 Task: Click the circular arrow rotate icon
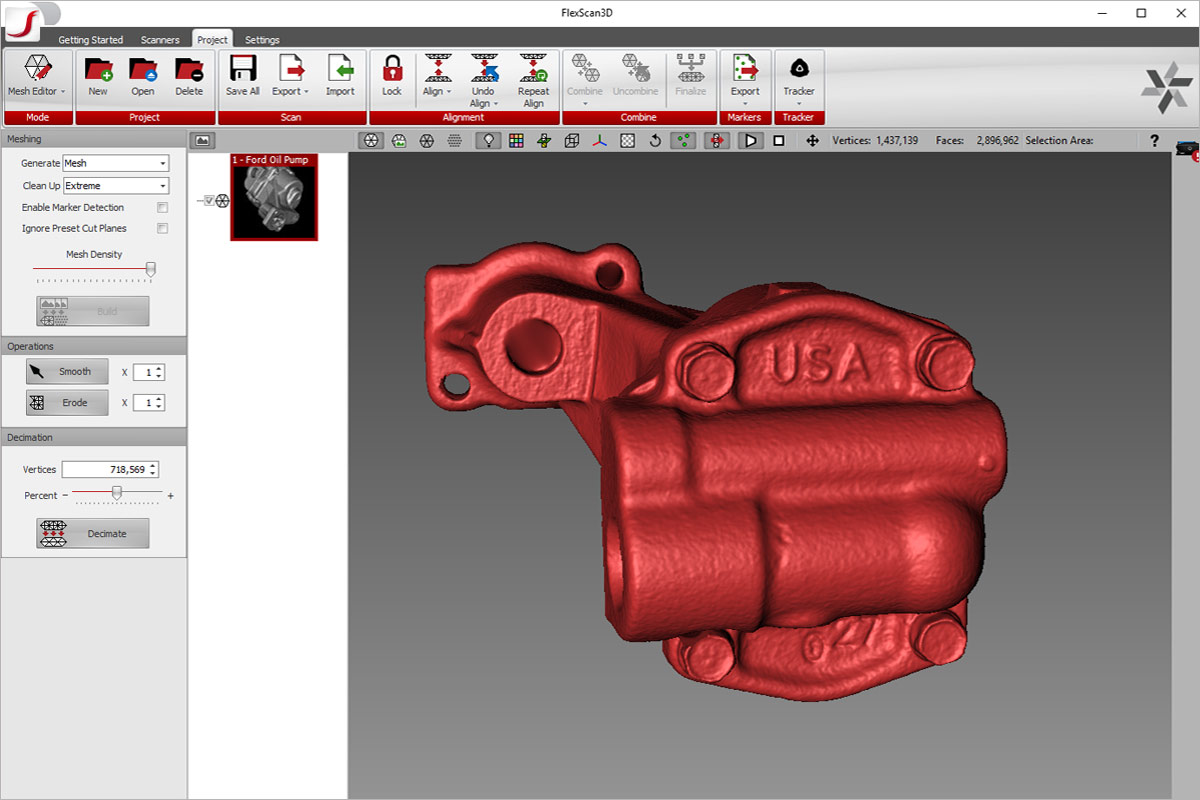pos(655,141)
